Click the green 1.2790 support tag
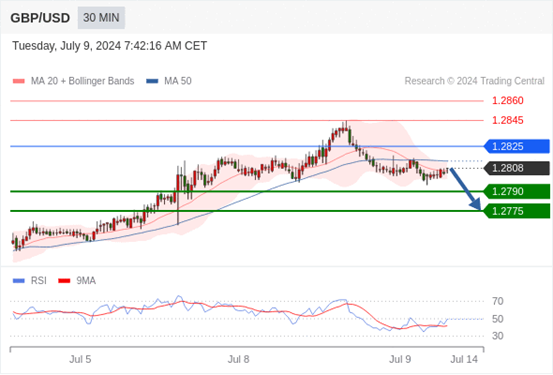The image size is (553, 375). [x=517, y=192]
